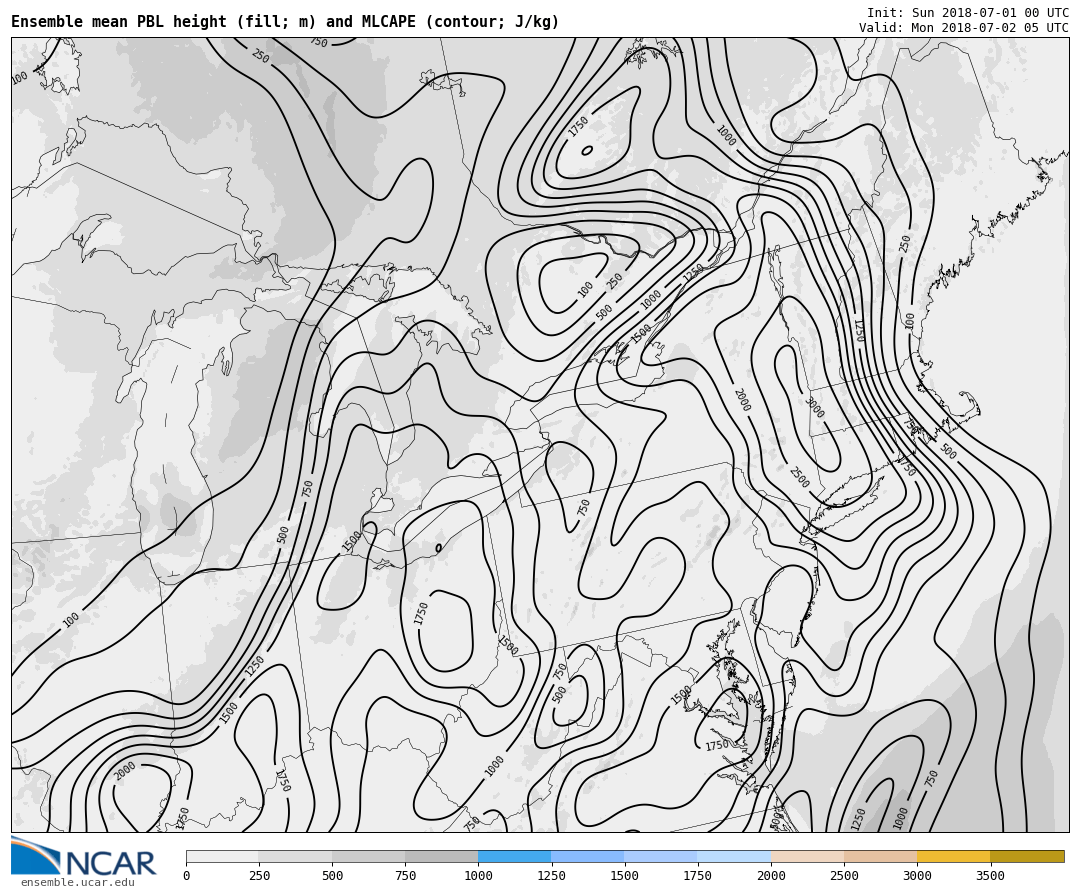Pick the 1000–1250 bright blue colorbar segment

click(x=515, y=856)
